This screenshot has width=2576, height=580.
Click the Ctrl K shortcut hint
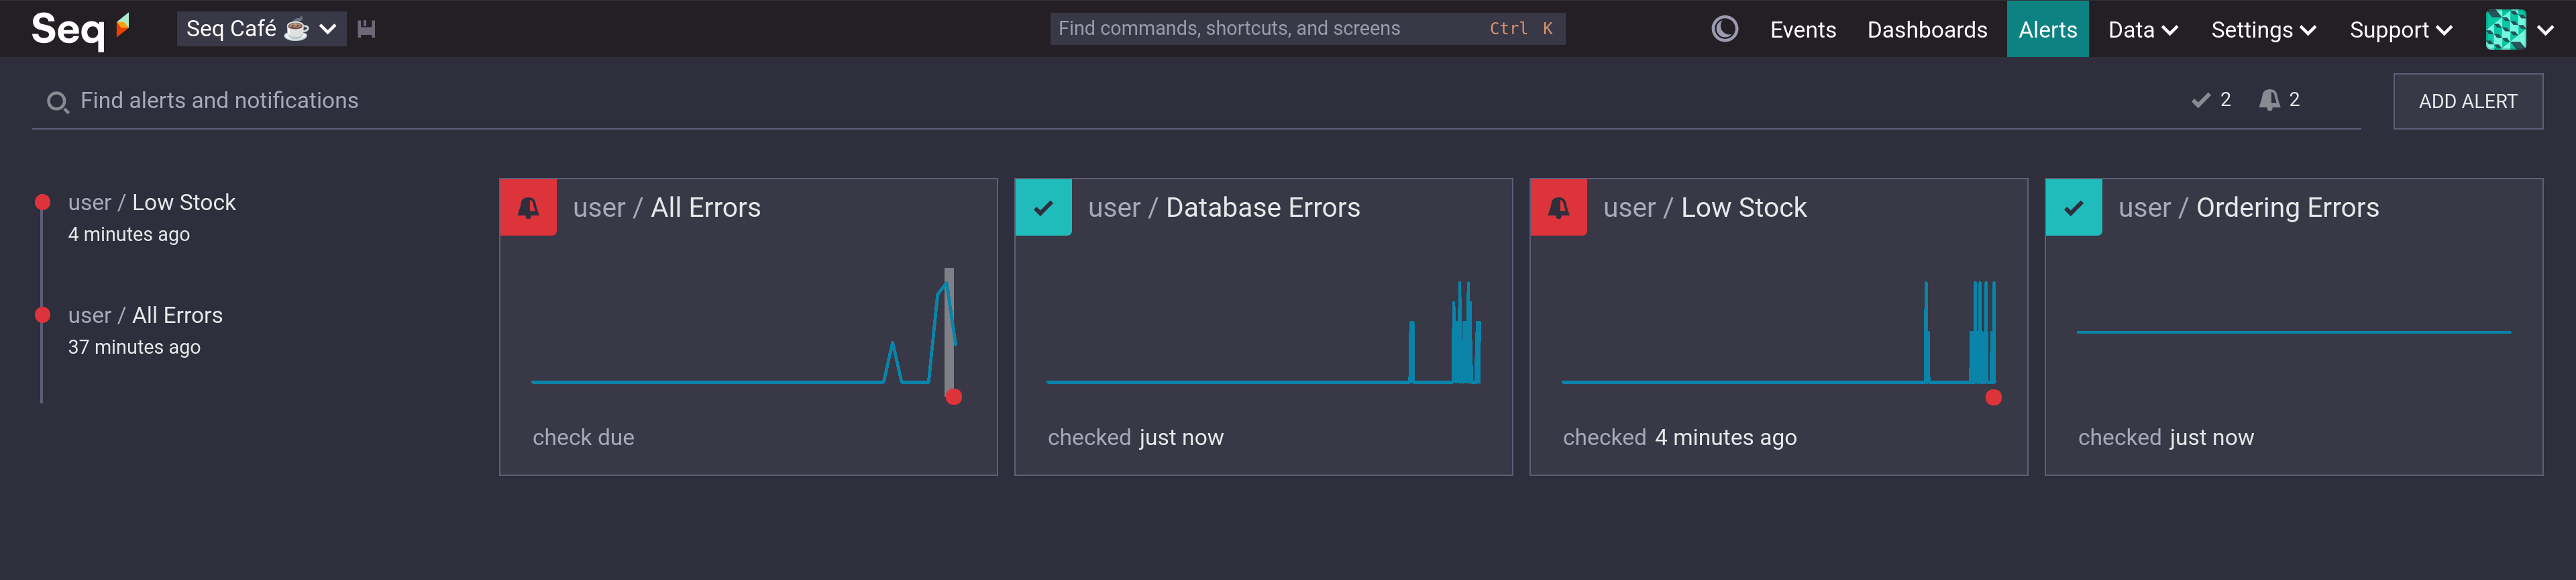tap(1520, 29)
